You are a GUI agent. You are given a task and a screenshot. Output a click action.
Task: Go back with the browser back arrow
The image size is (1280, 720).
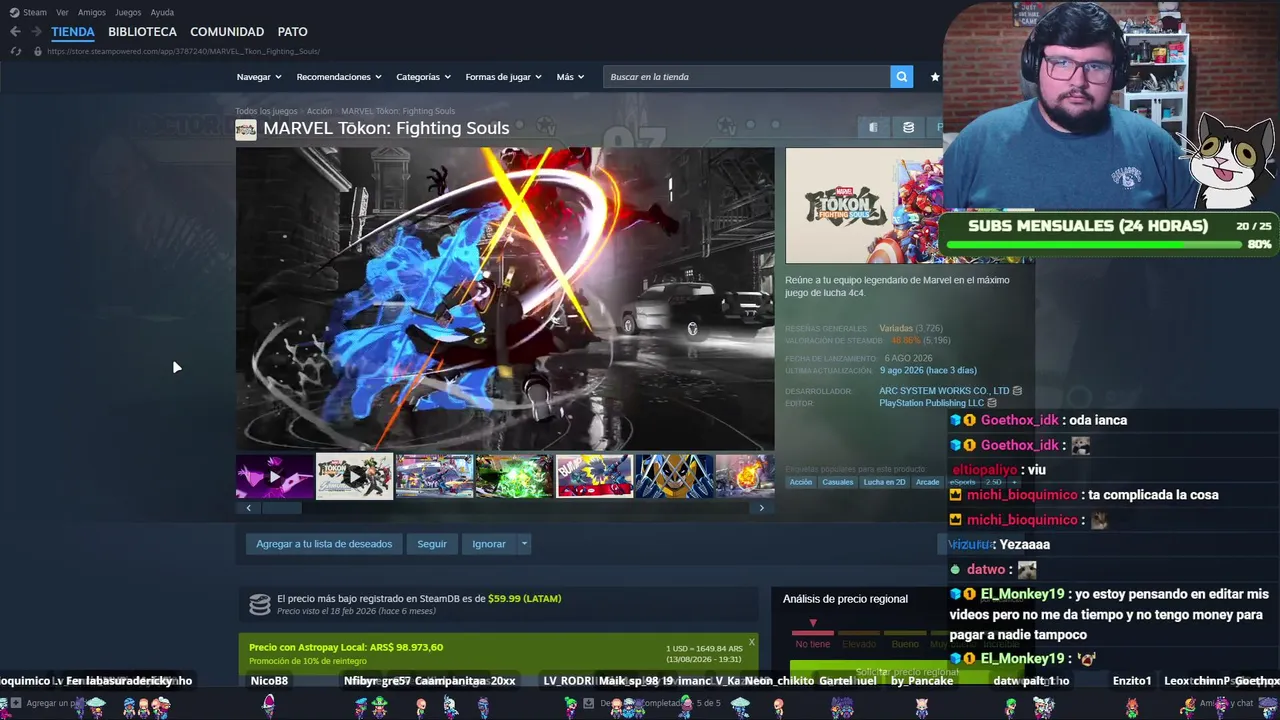click(15, 32)
